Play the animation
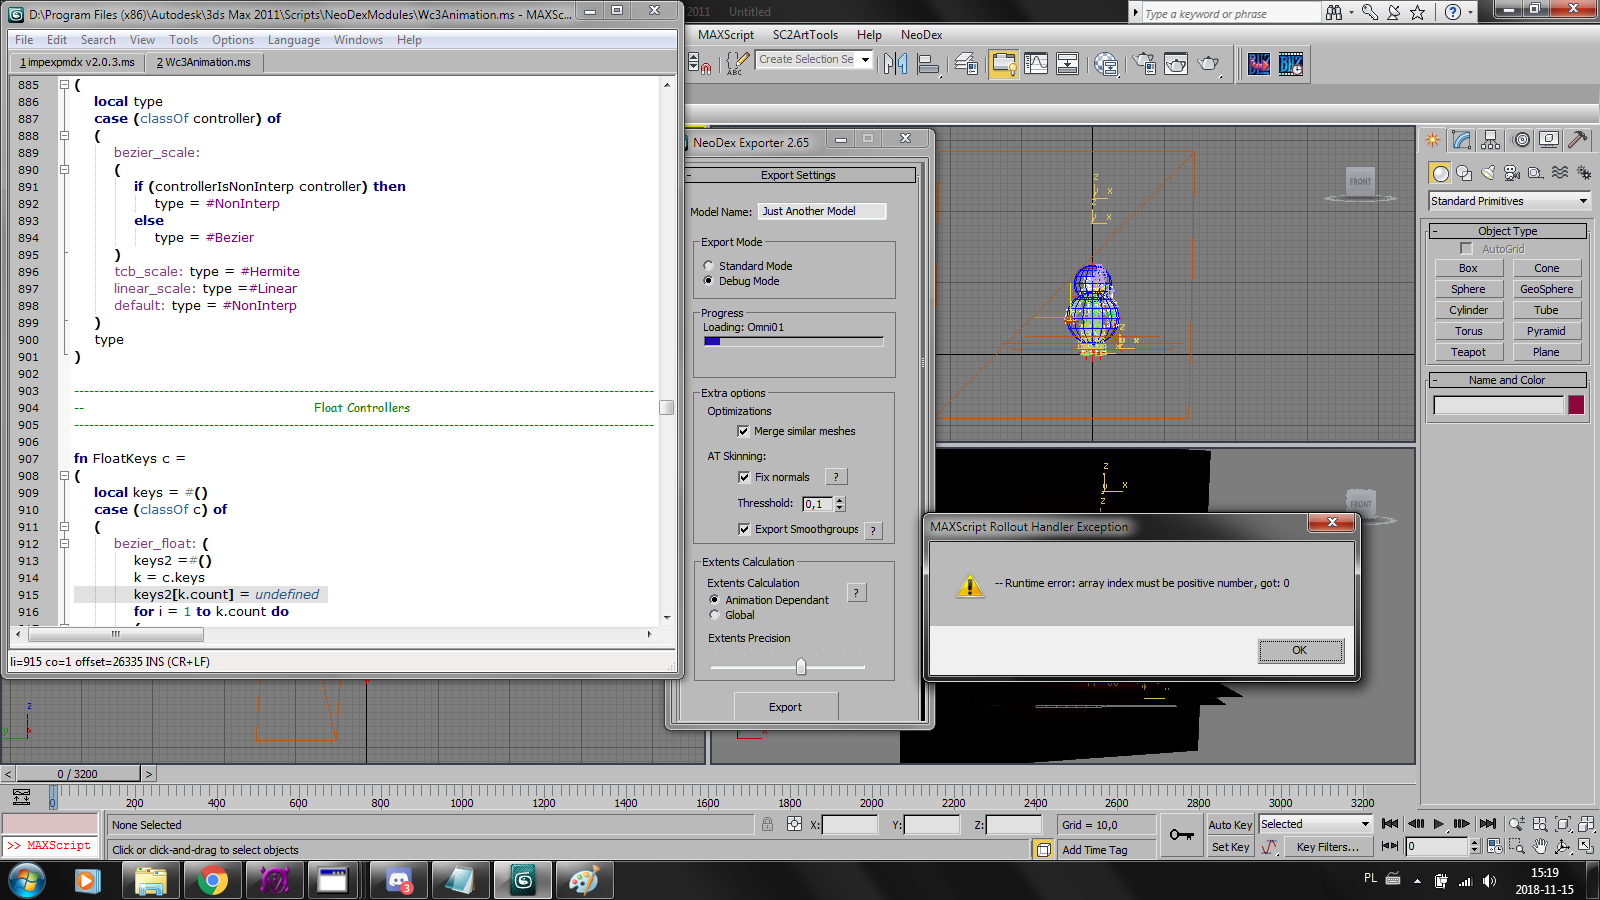 [x=1439, y=823]
